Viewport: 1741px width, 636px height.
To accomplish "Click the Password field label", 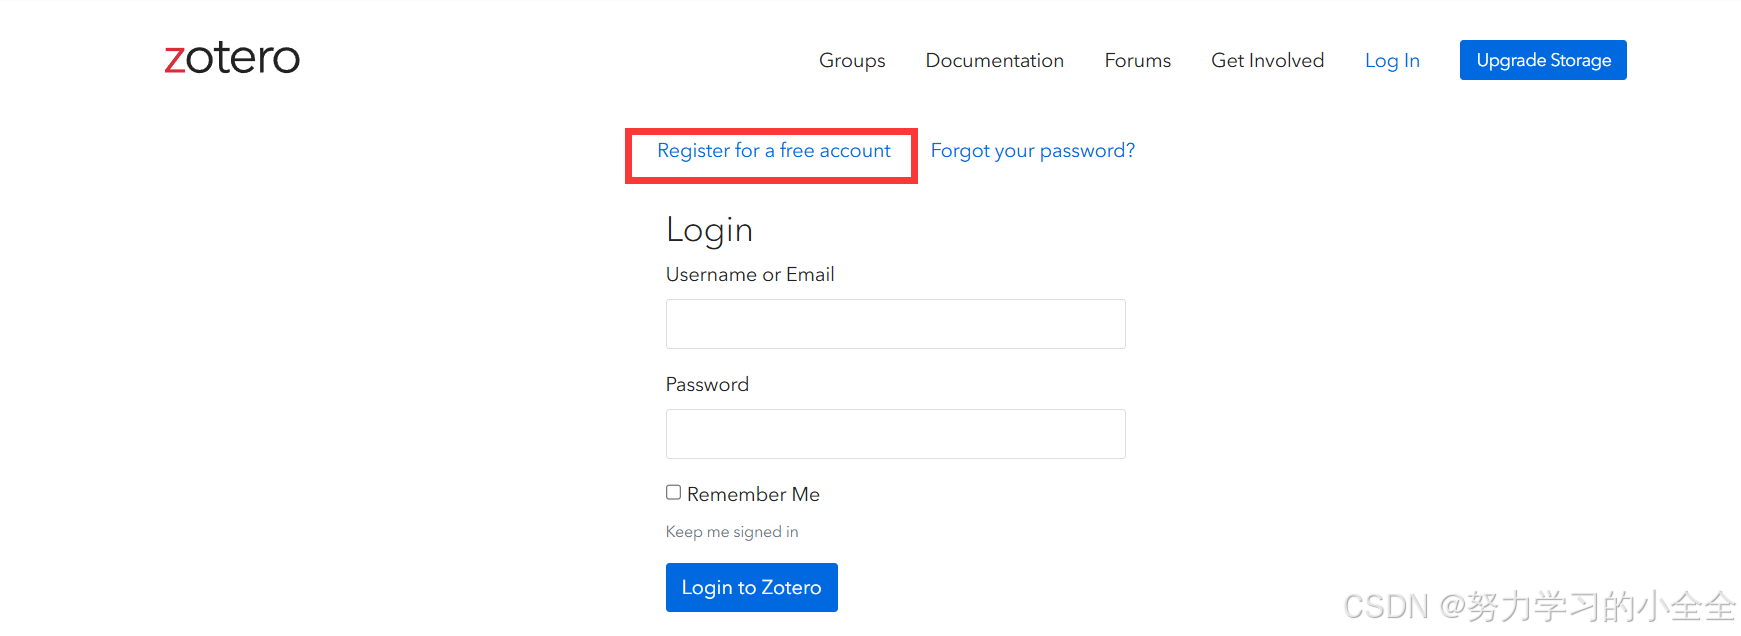I will pyautogui.click(x=707, y=384).
